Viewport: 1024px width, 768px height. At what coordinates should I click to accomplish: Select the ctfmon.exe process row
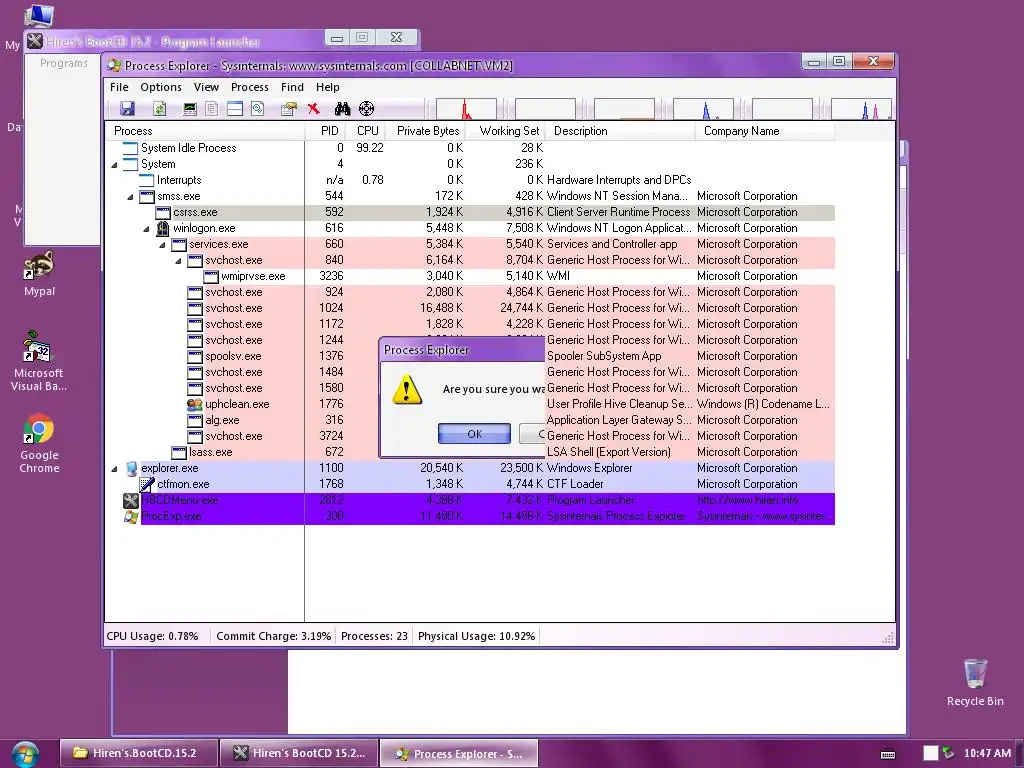[470, 484]
